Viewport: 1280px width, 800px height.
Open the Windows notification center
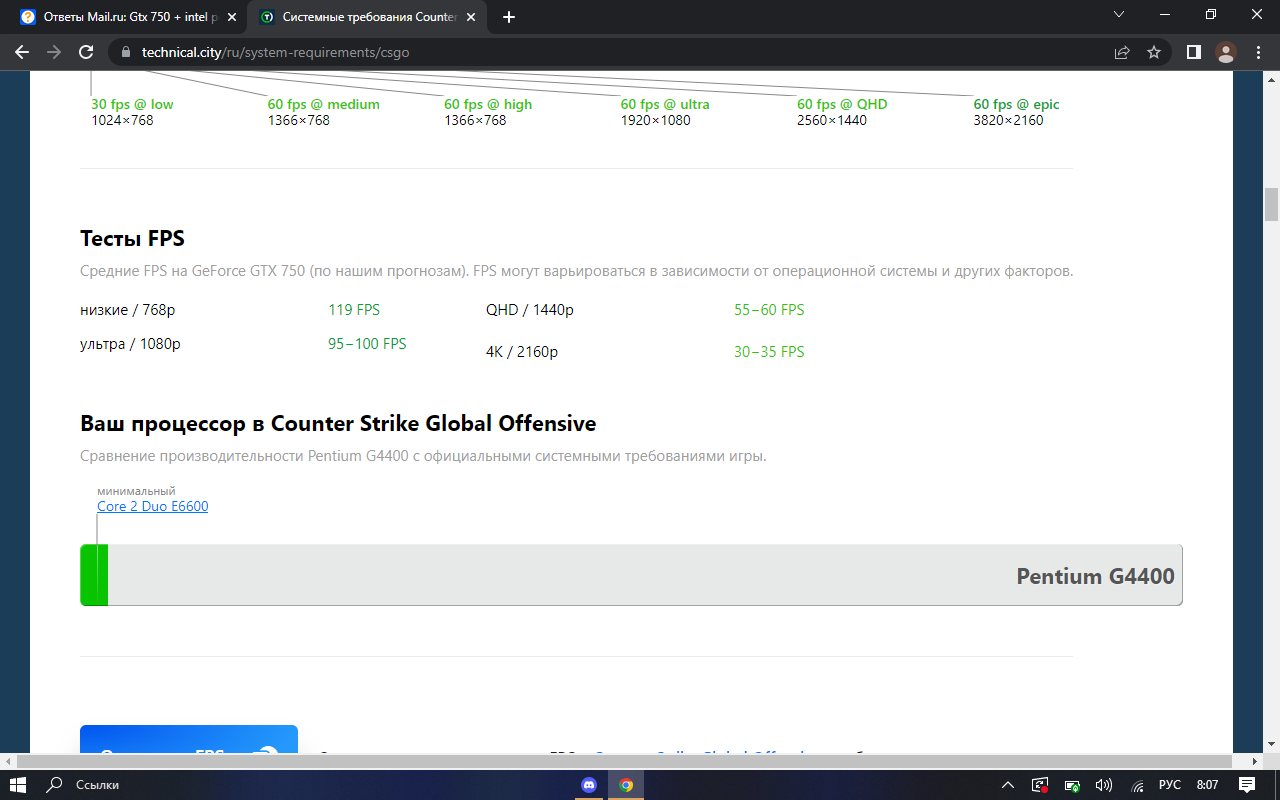tap(1247, 785)
